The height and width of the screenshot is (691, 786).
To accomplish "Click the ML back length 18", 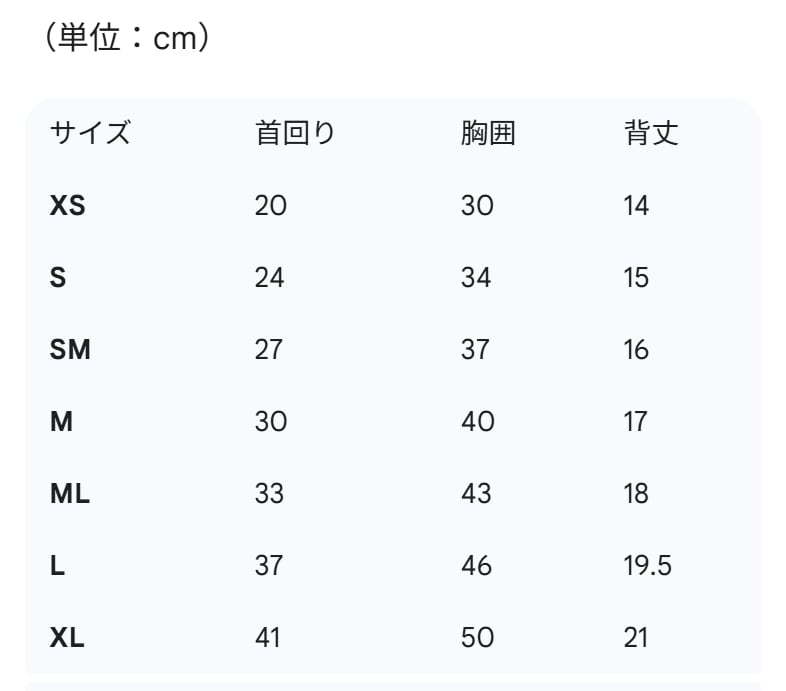I will 636,494.
